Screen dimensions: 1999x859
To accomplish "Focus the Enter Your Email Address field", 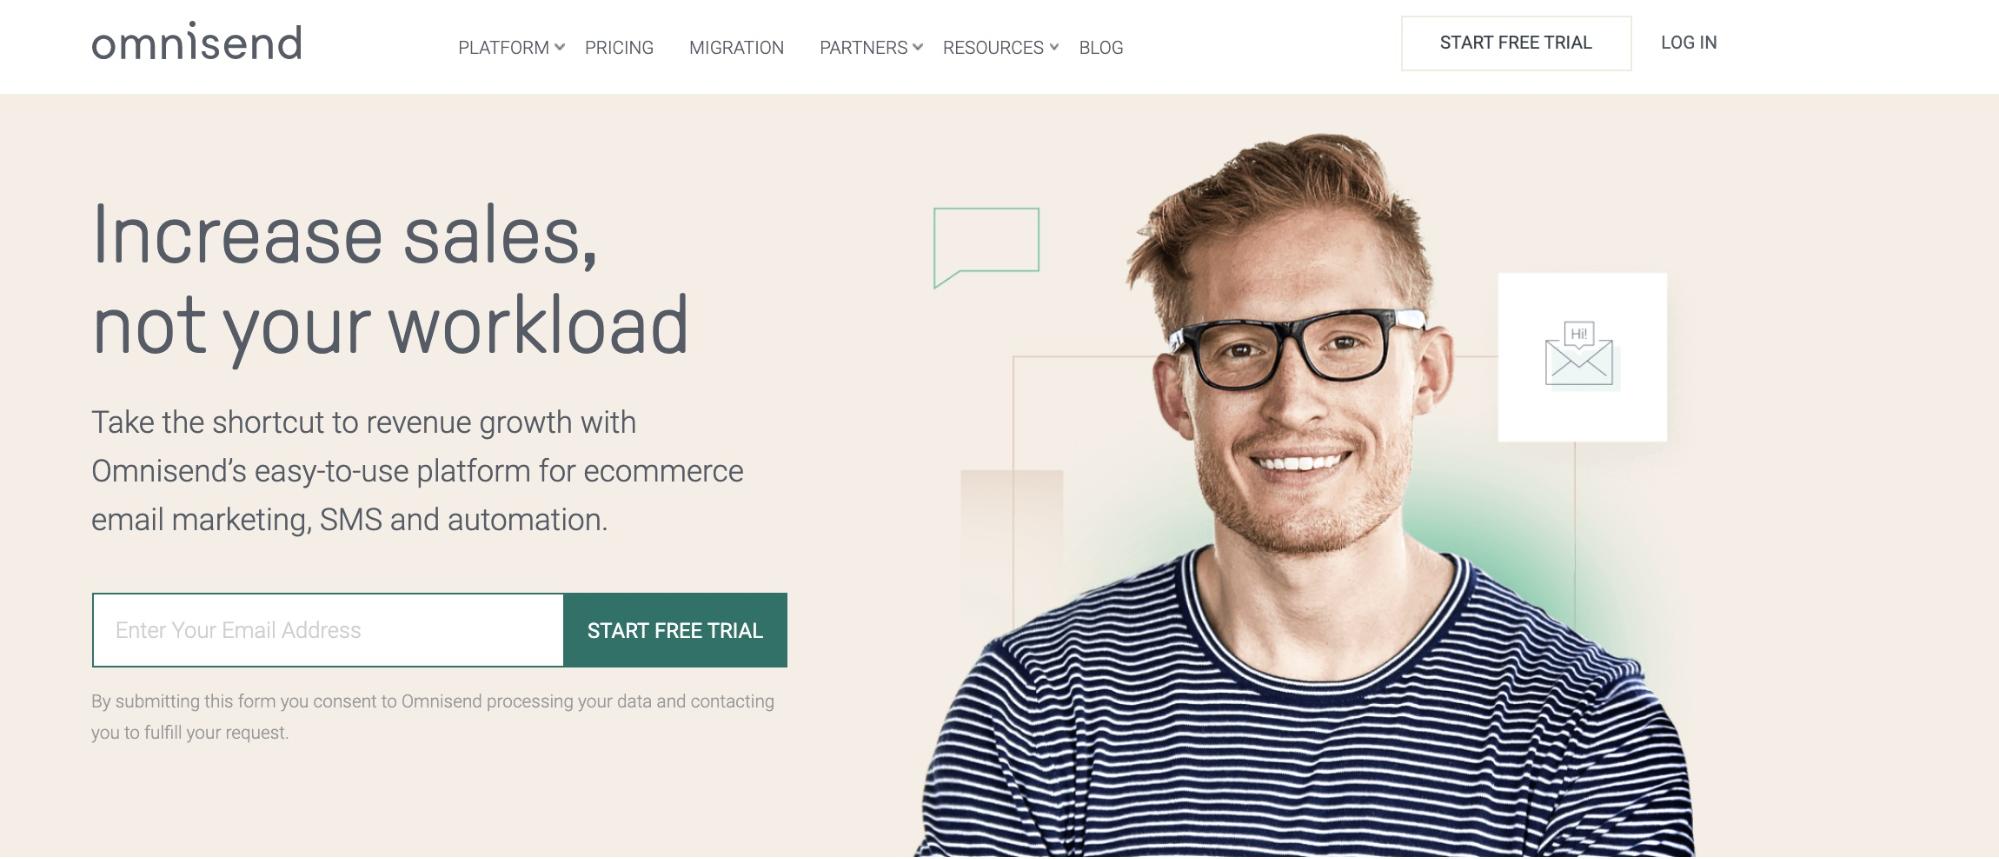I will click(x=328, y=630).
